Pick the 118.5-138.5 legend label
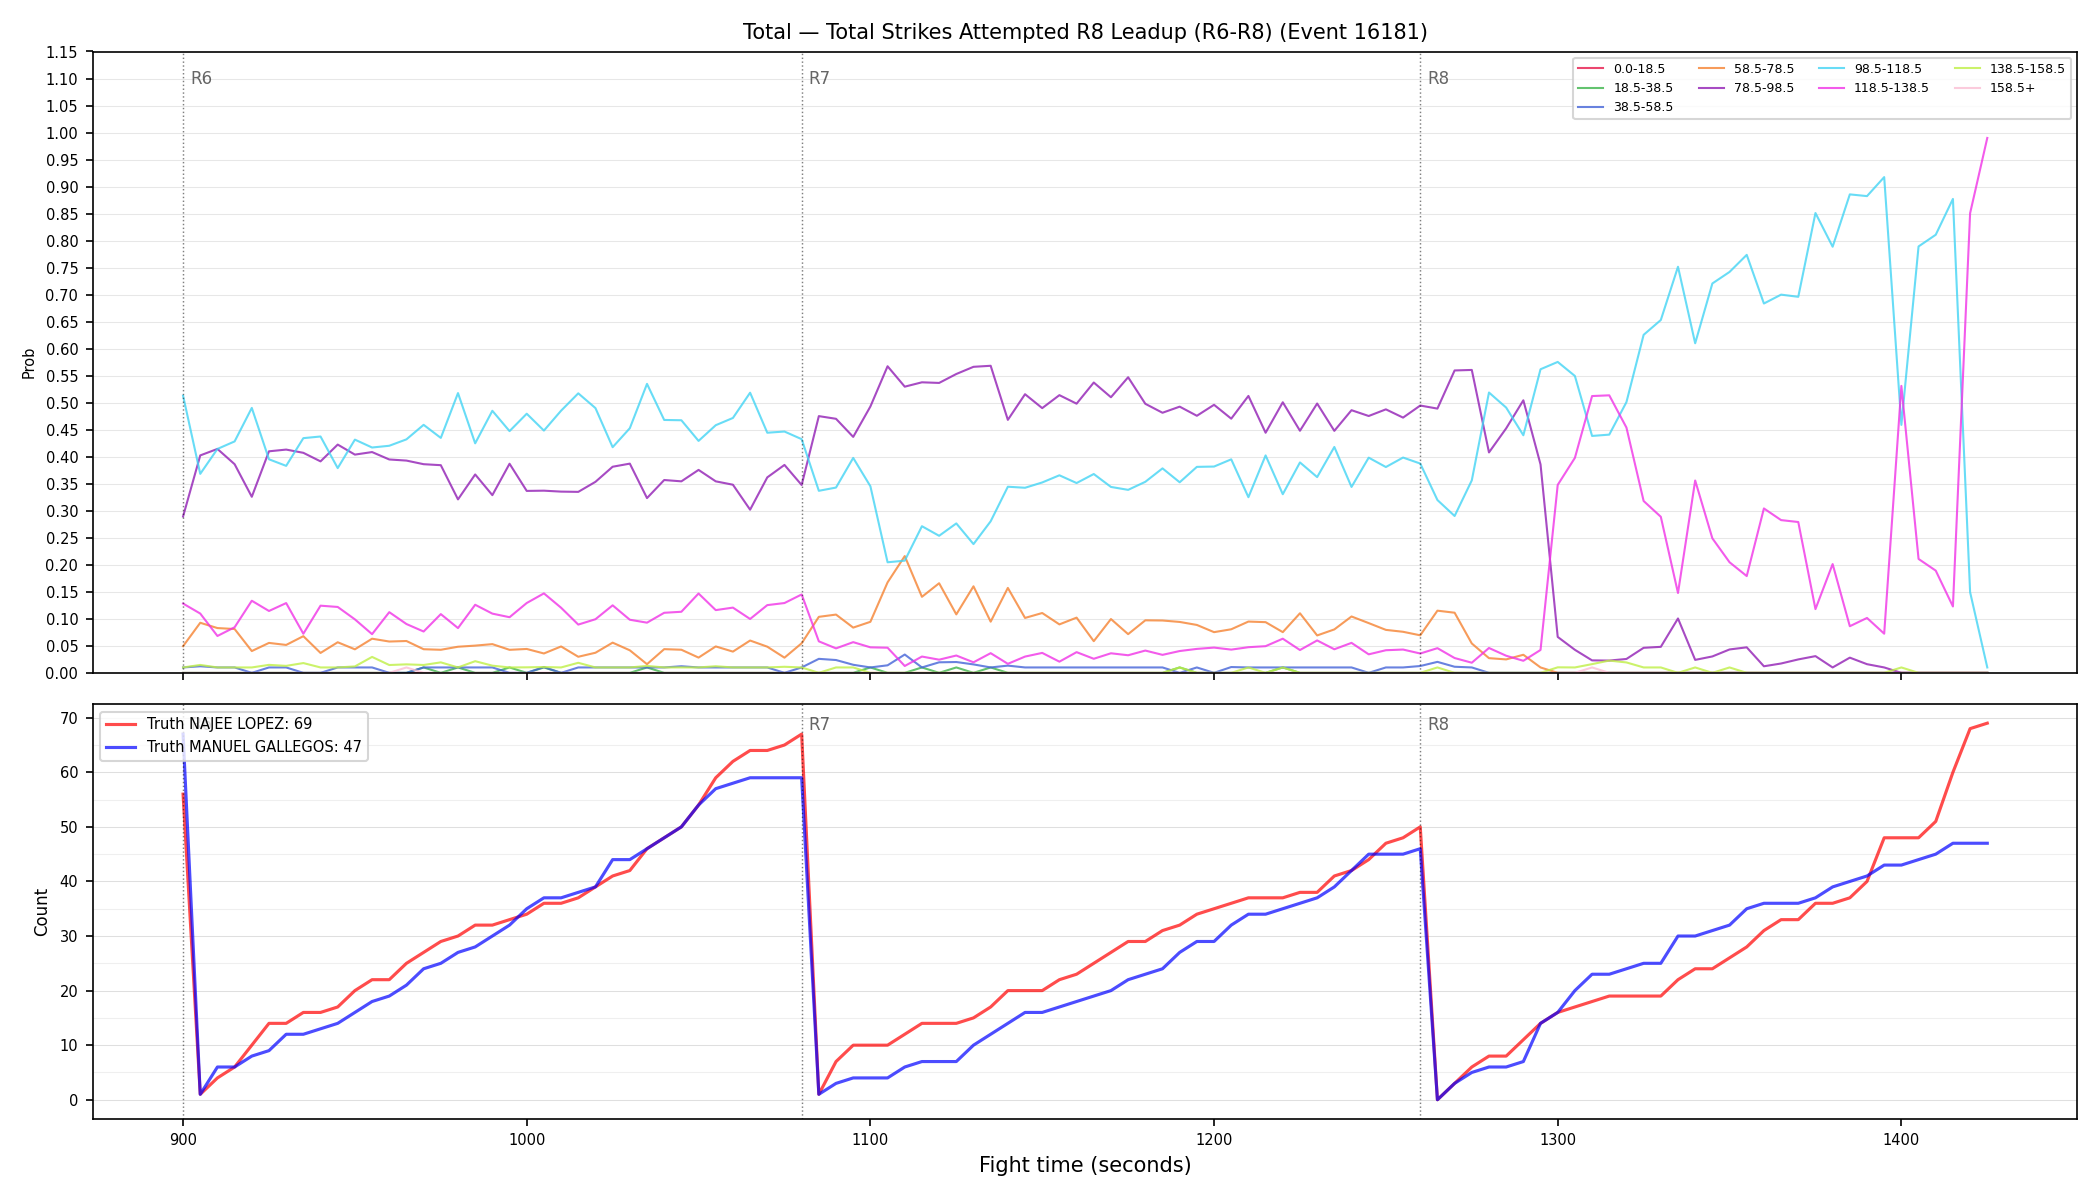Image resolution: width=2100 pixels, height=1200 pixels. (x=1892, y=88)
